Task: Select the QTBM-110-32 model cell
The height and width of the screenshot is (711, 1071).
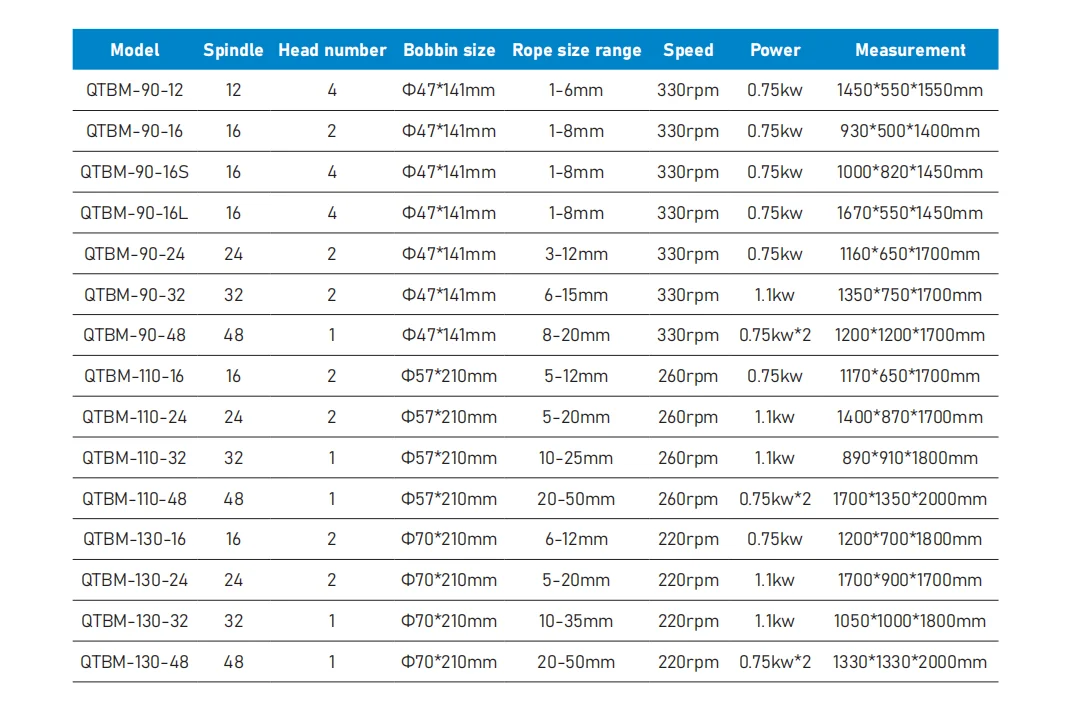Action: click(x=135, y=458)
